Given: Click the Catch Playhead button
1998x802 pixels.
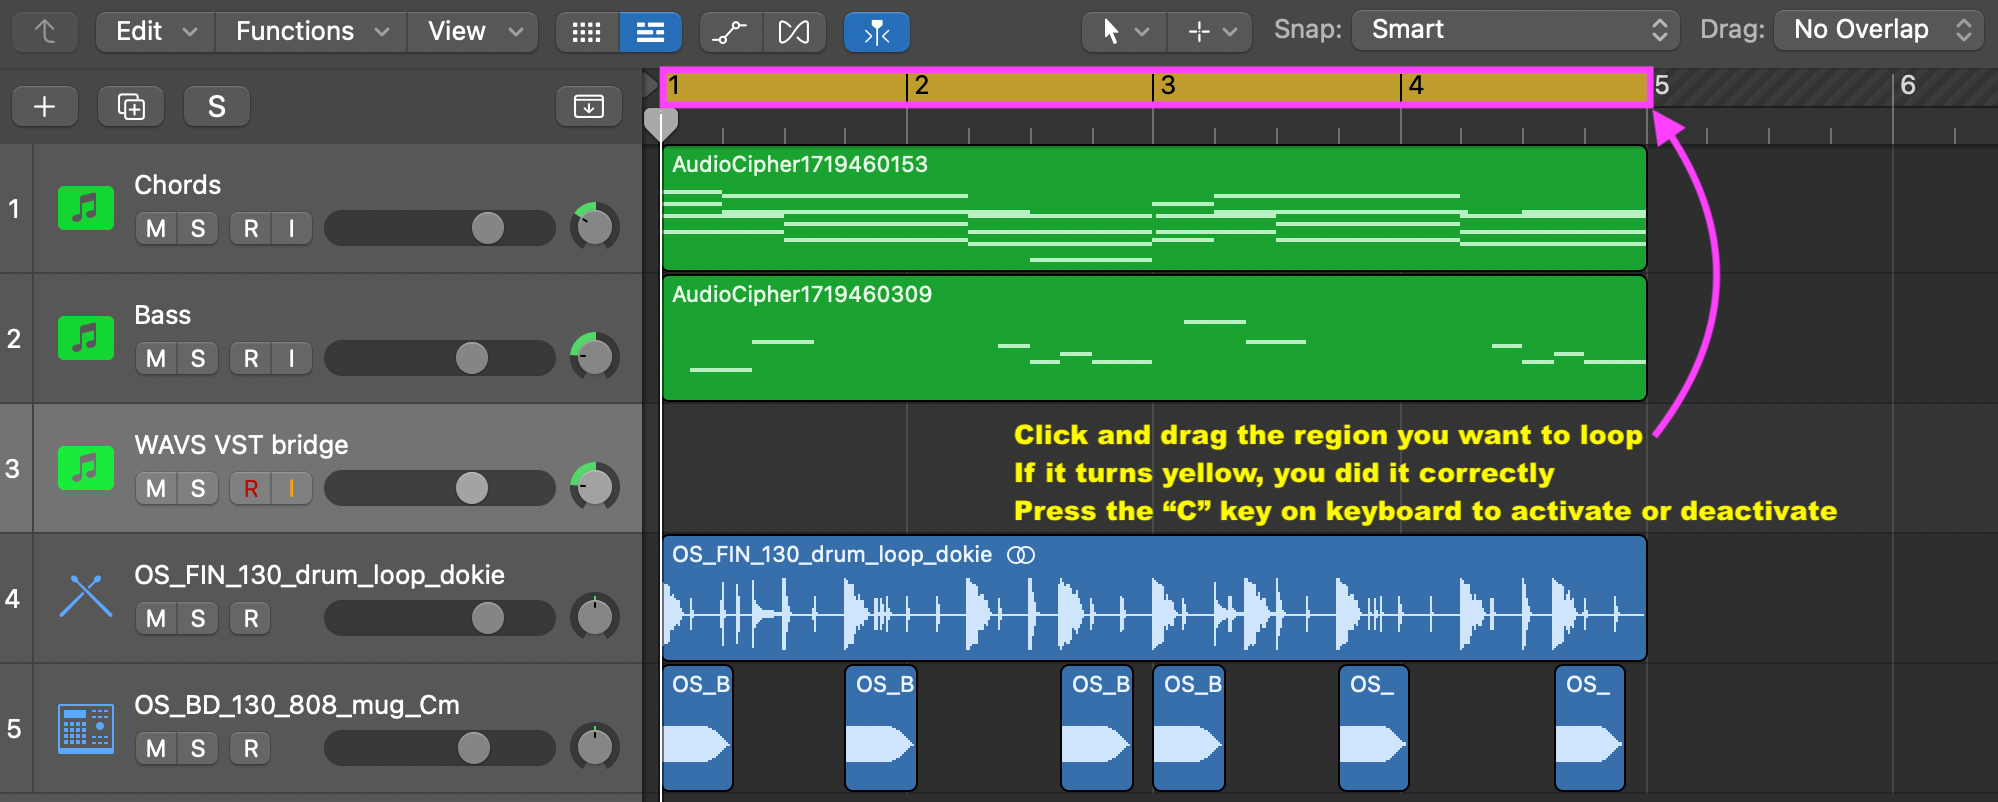Looking at the screenshot, I should point(876,32).
